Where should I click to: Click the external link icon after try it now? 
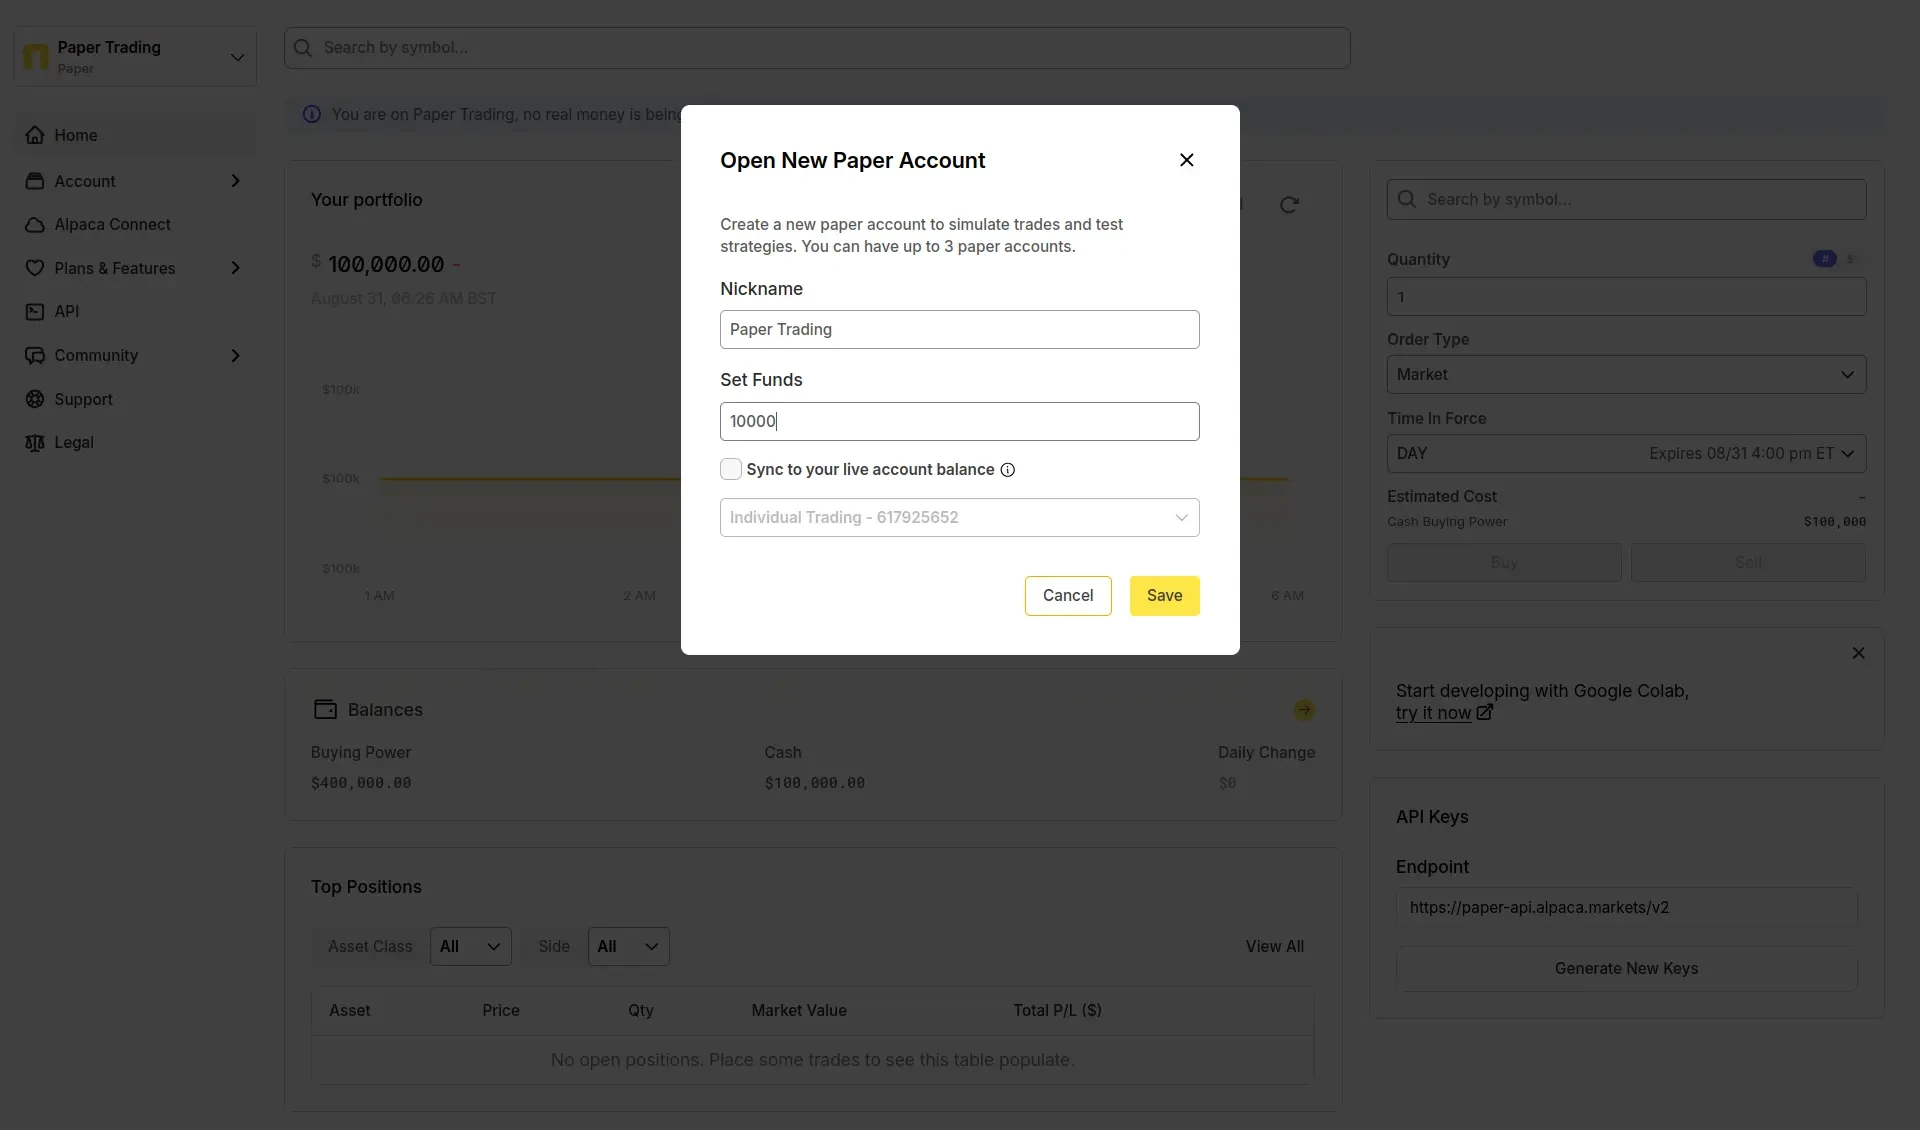coord(1484,713)
